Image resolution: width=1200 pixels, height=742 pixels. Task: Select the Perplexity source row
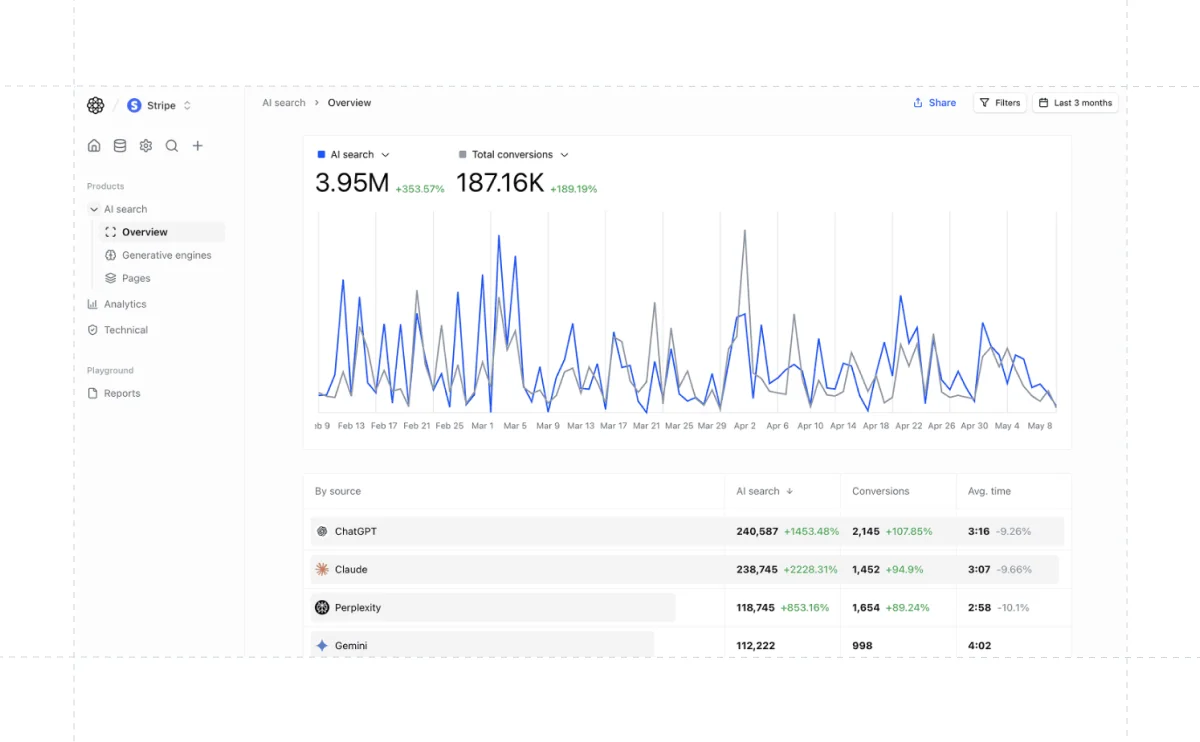pyautogui.click(x=687, y=607)
